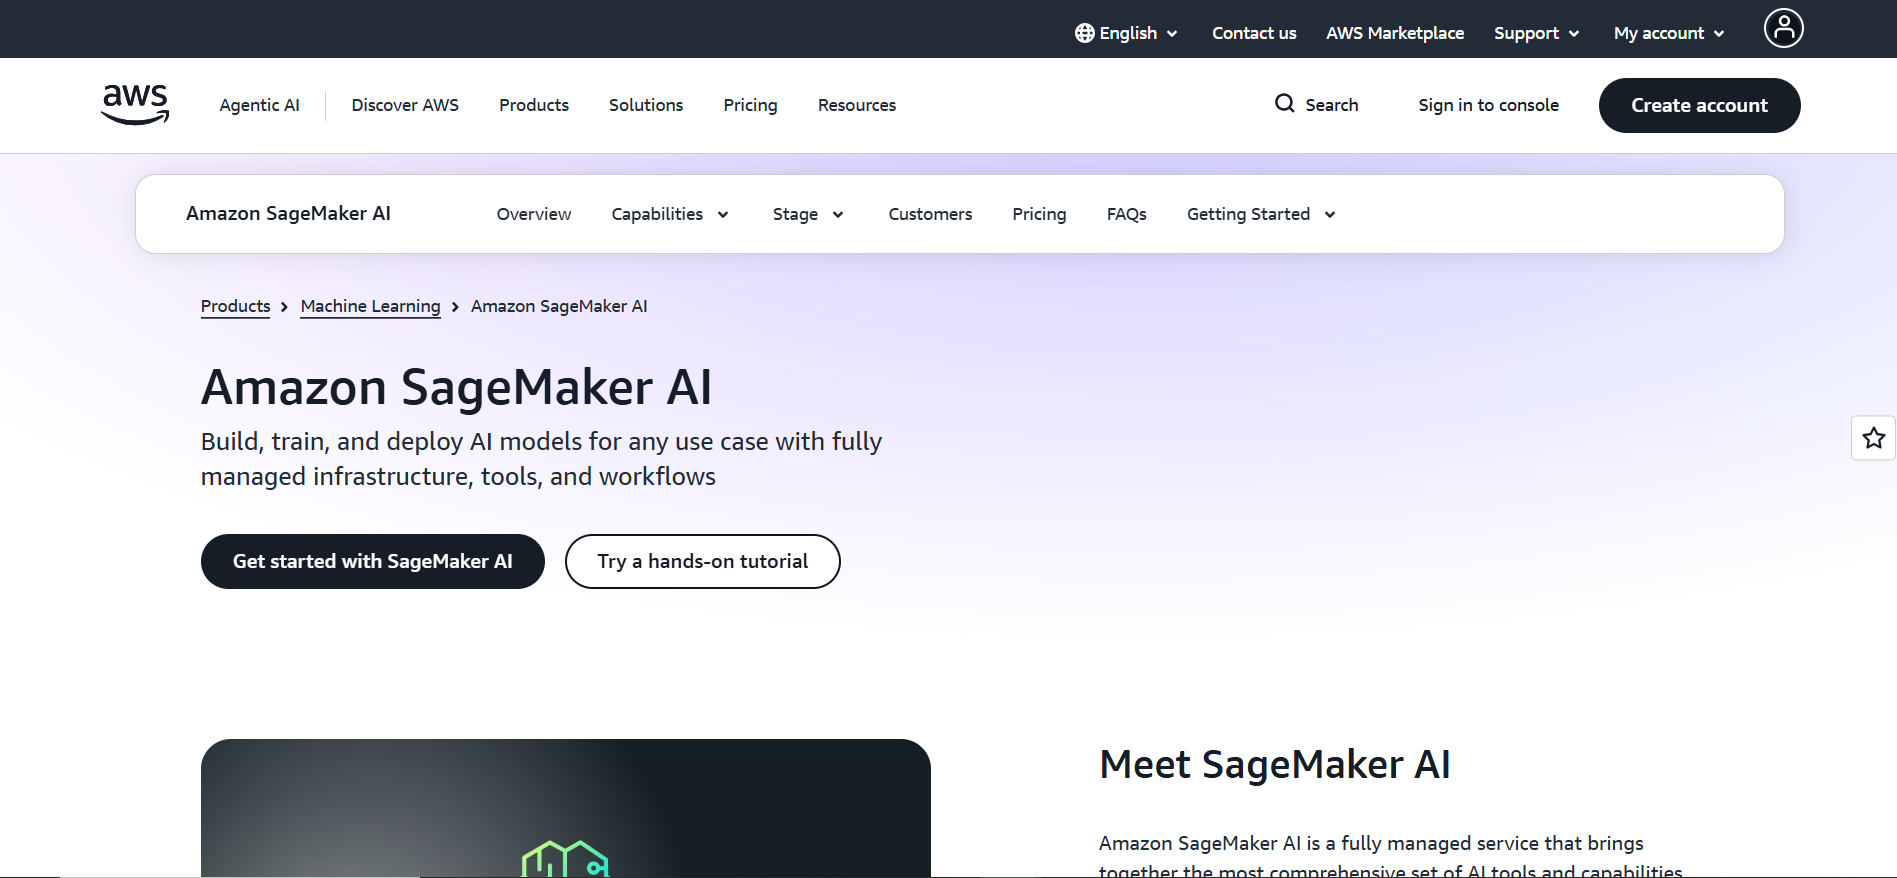This screenshot has width=1897, height=878.
Task: Click the SageMaker green house icon
Action: (565, 859)
